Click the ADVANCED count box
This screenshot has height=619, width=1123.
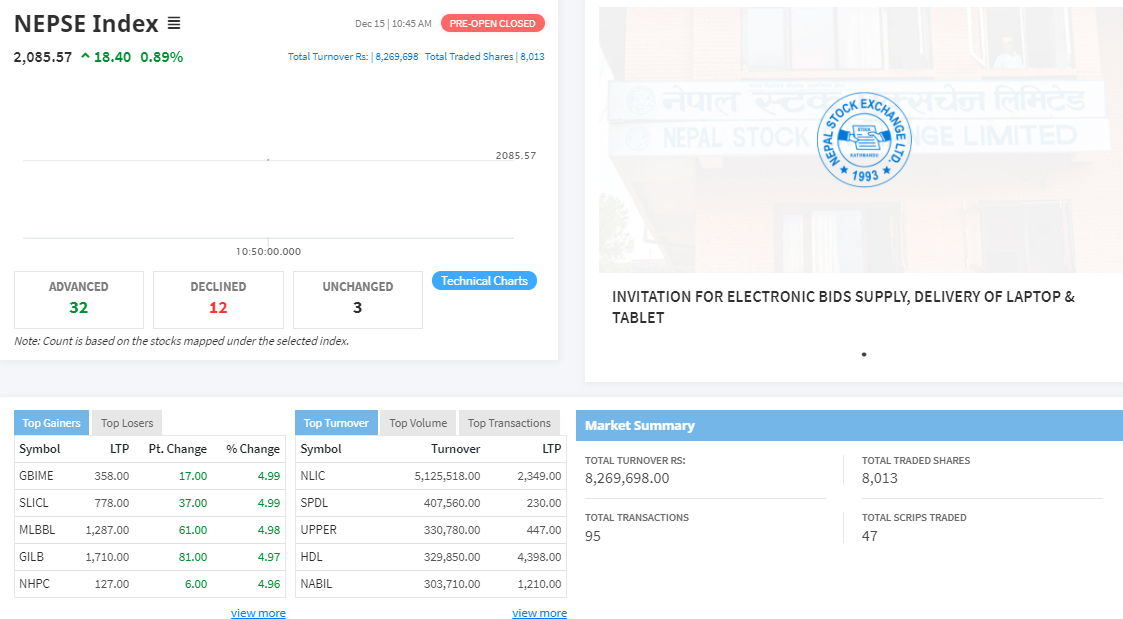(x=79, y=299)
